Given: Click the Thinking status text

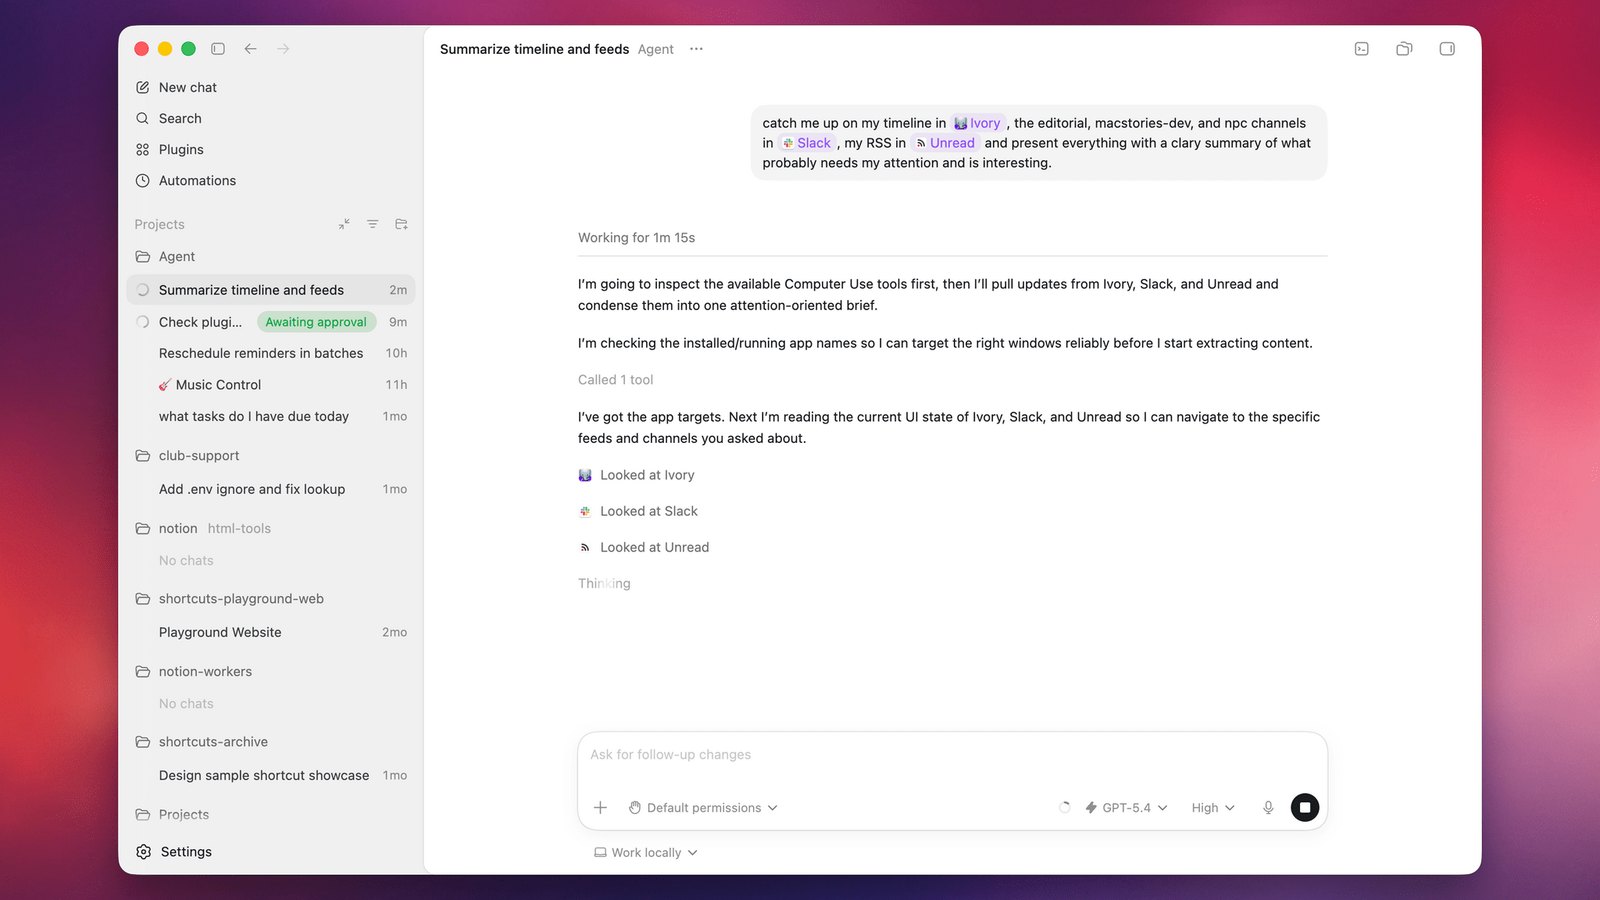Looking at the screenshot, I should coord(604,584).
